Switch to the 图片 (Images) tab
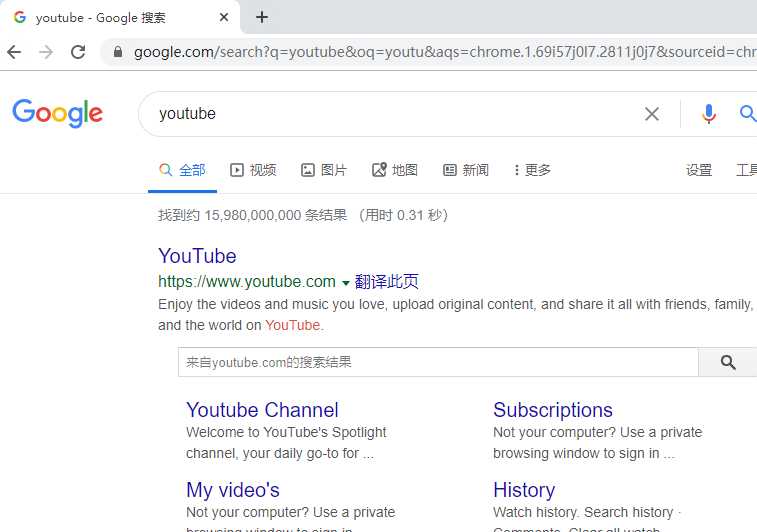Image resolution: width=757 pixels, height=532 pixels. [324, 170]
